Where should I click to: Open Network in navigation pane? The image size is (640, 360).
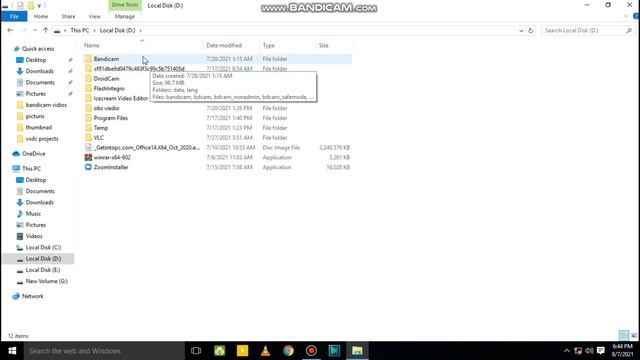tap(32, 296)
